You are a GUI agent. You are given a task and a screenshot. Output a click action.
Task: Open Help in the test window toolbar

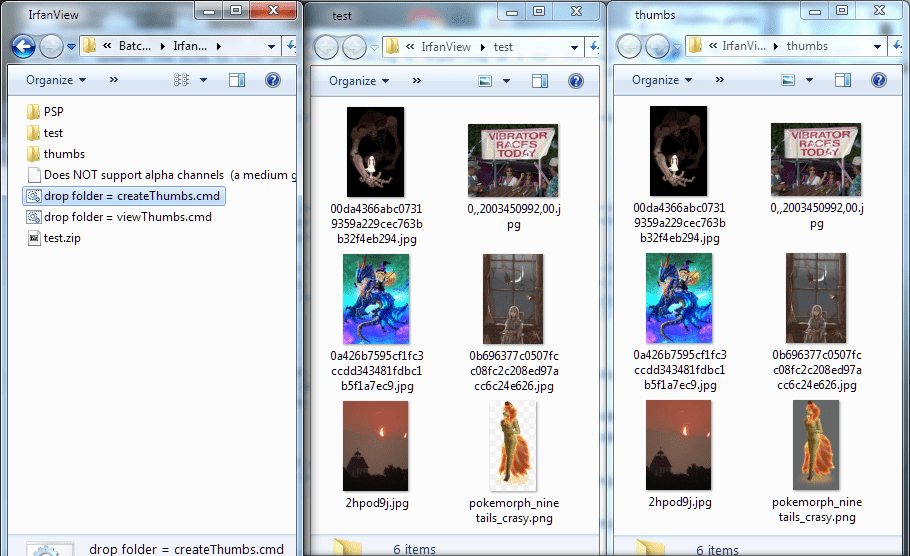click(x=575, y=81)
